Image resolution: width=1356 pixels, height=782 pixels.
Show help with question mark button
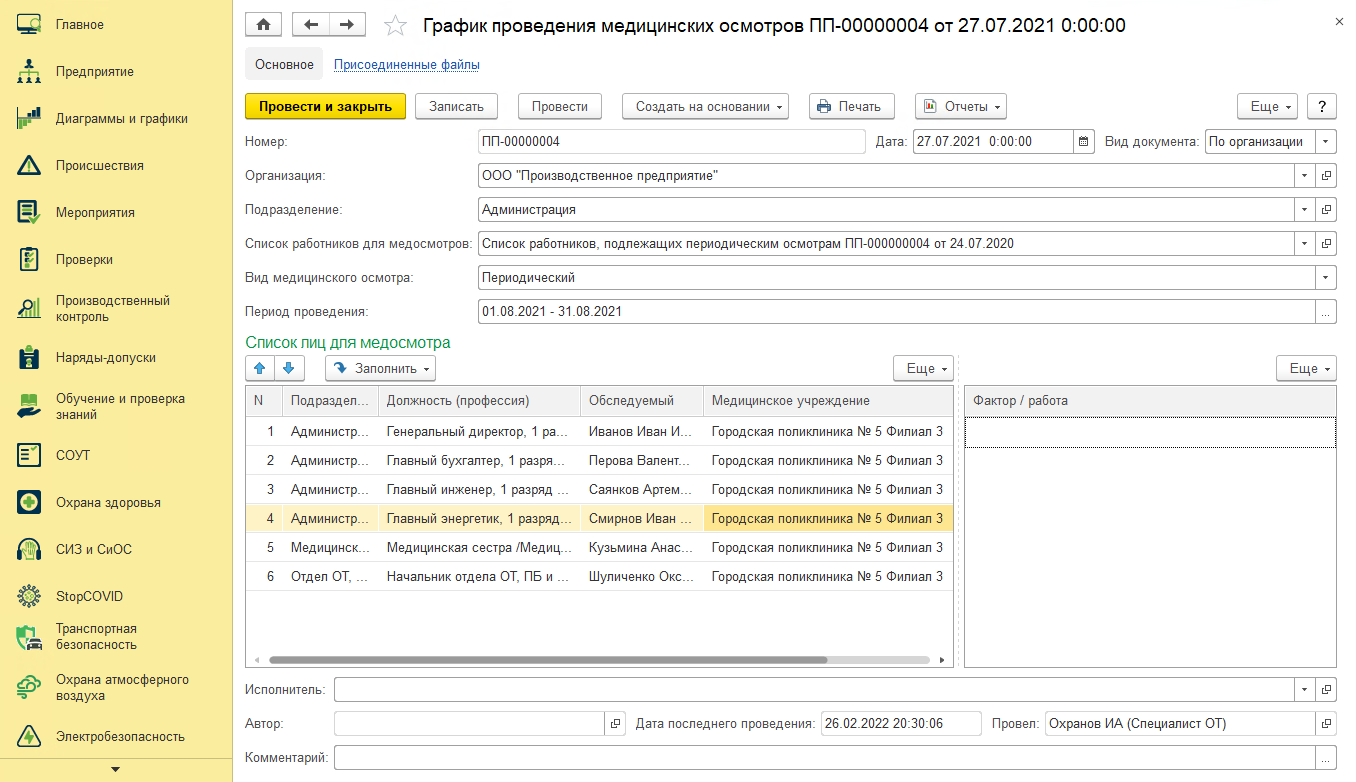1322,106
